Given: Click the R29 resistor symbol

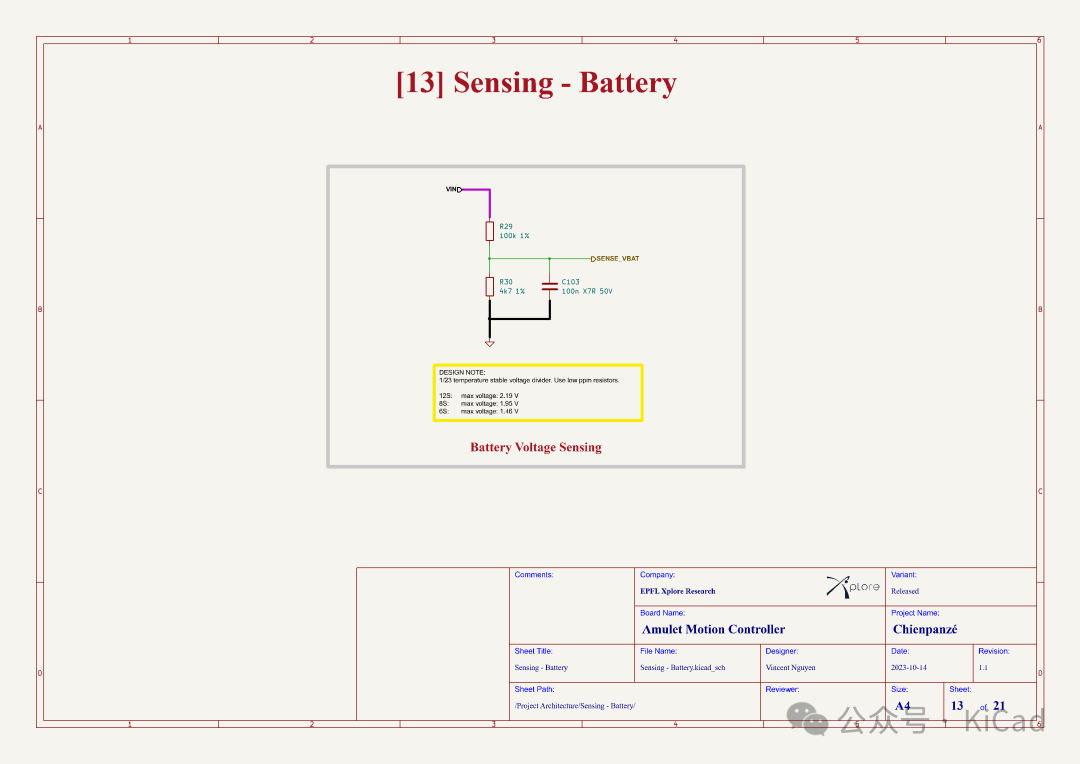Looking at the screenshot, I should [x=490, y=231].
